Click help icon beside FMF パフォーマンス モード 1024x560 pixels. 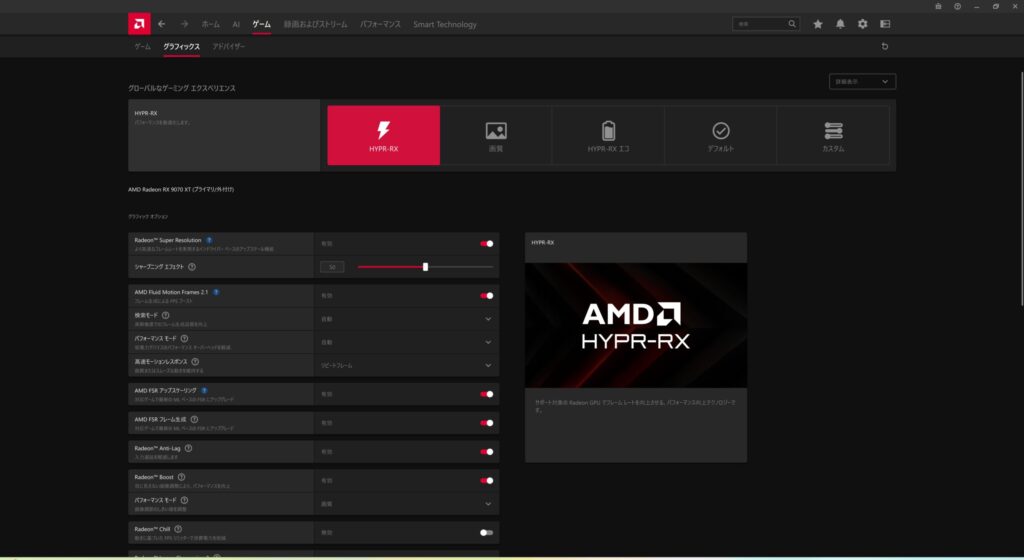tap(184, 339)
